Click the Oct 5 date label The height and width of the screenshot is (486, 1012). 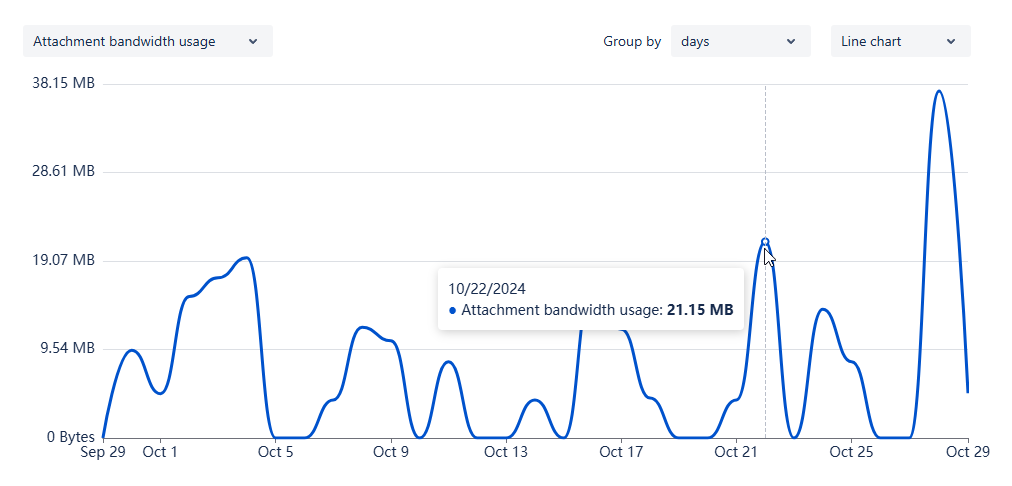pos(275,452)
